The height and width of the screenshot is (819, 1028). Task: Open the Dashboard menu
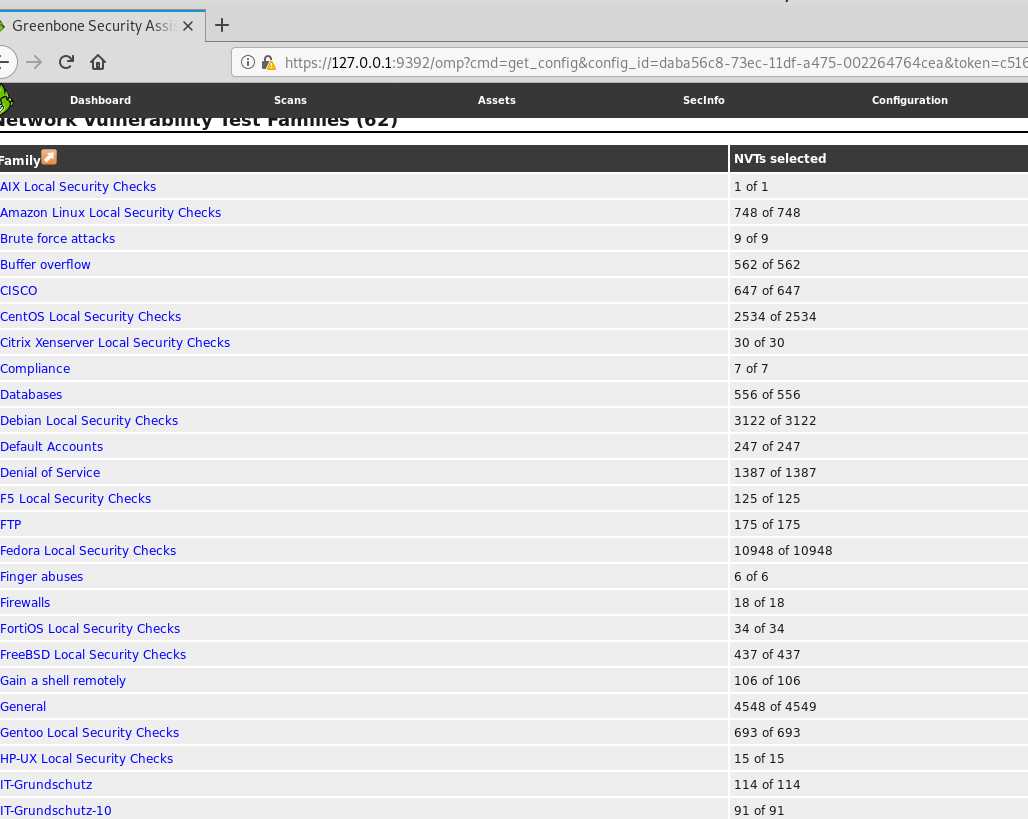point(100,100)
